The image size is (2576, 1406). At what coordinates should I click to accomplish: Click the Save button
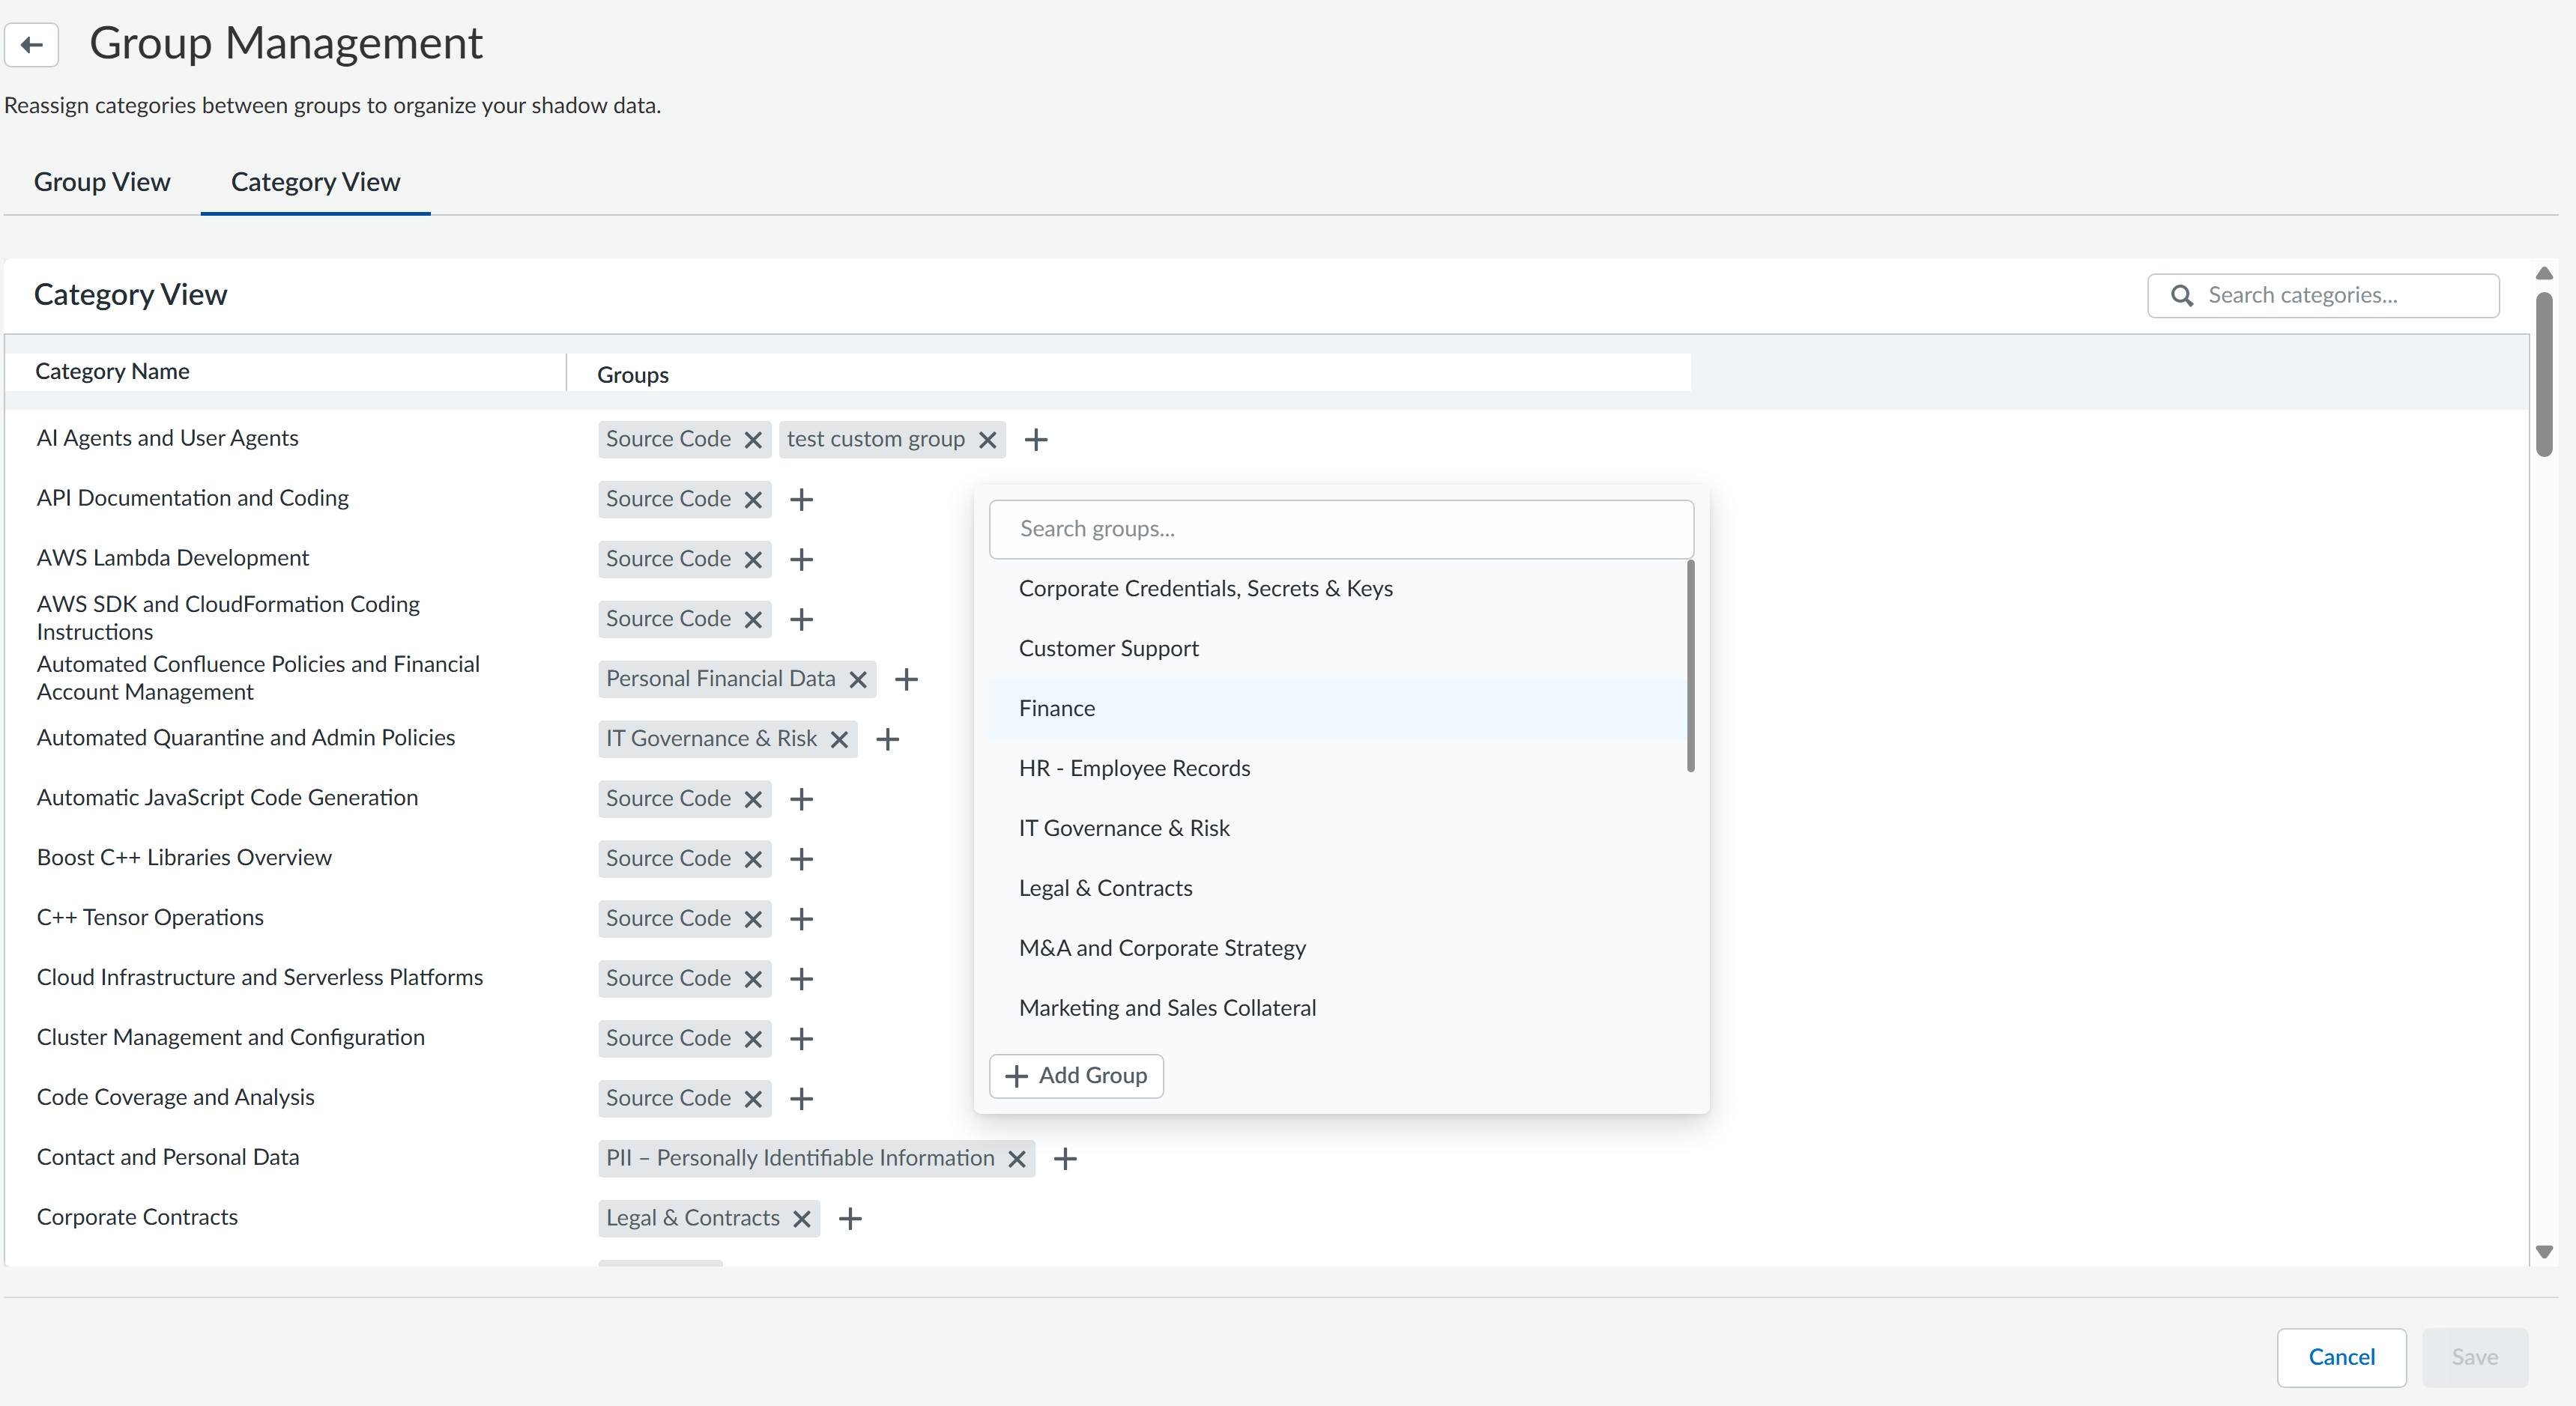tap(2474, 1357)
